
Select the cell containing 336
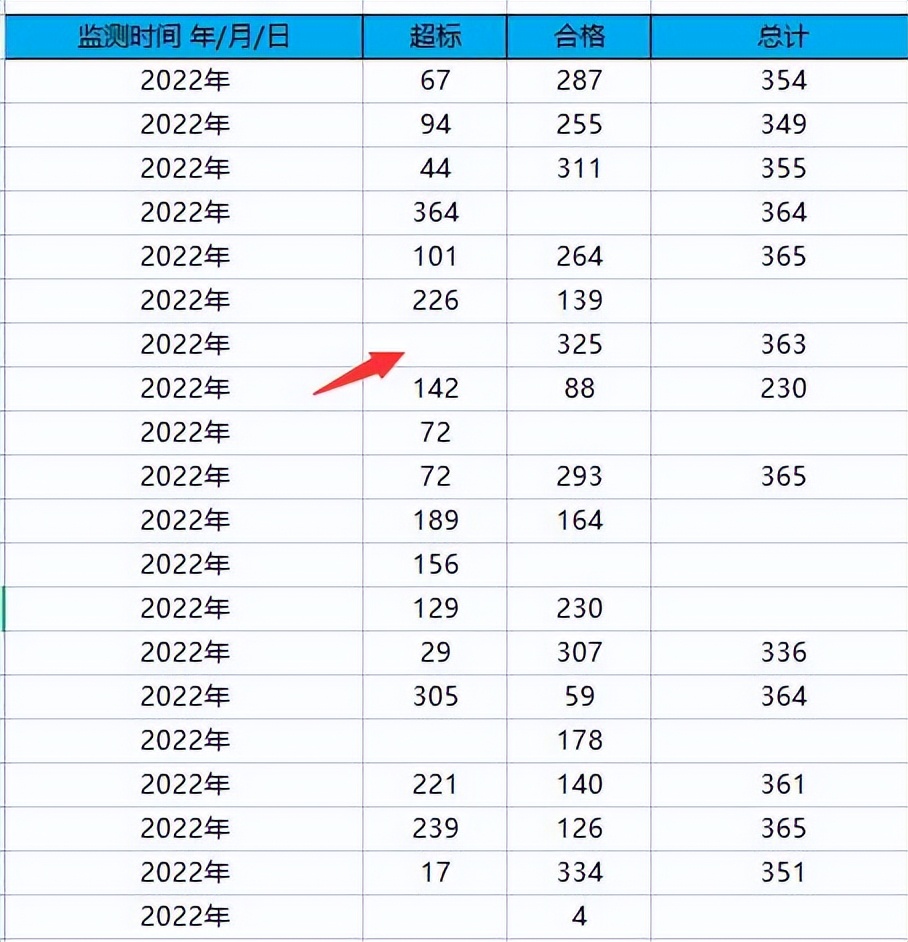(x=779, y=652)
